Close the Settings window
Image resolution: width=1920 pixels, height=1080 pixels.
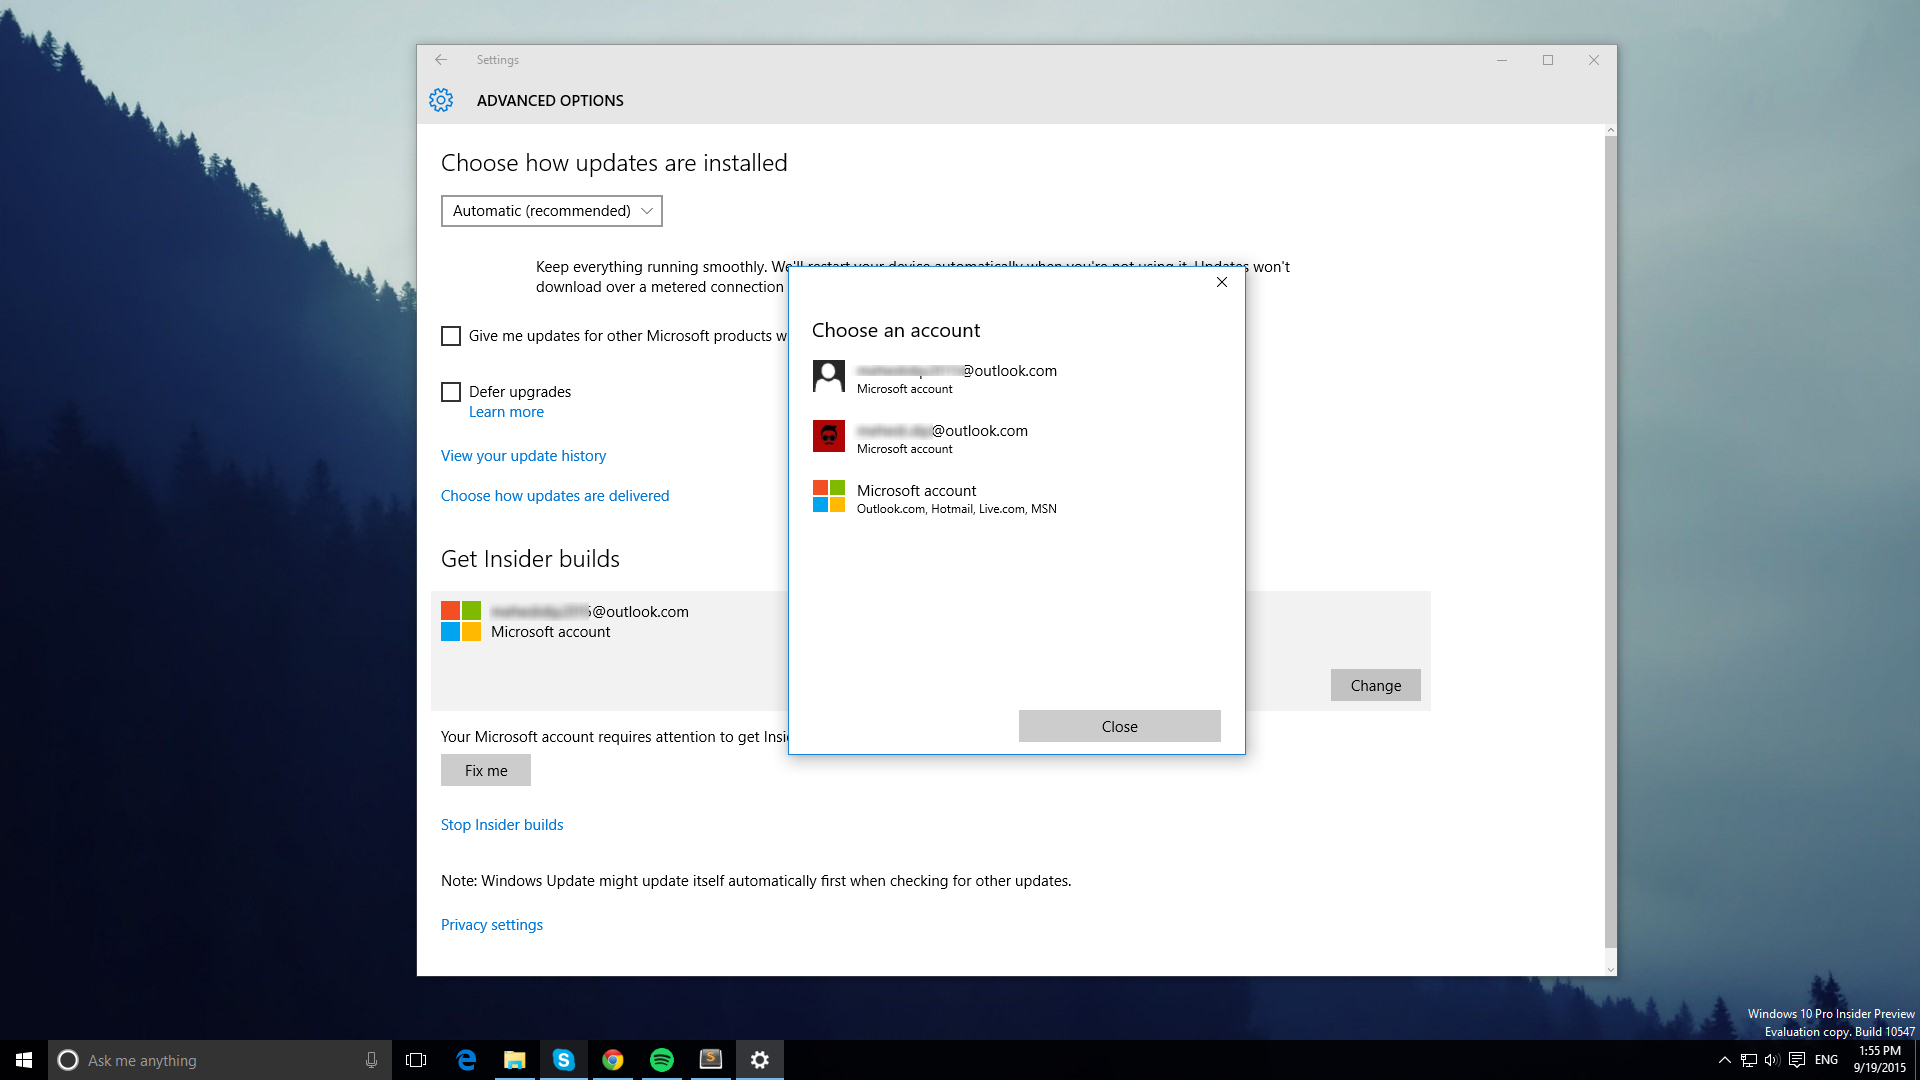click(1594, 60)
